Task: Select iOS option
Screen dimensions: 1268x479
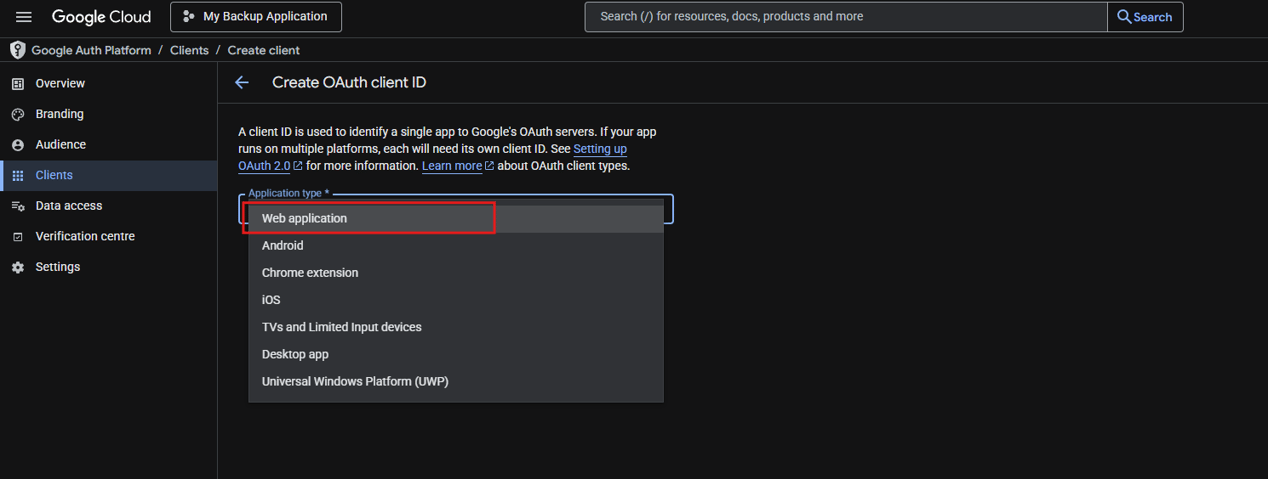Action: (x=456, y=300)
